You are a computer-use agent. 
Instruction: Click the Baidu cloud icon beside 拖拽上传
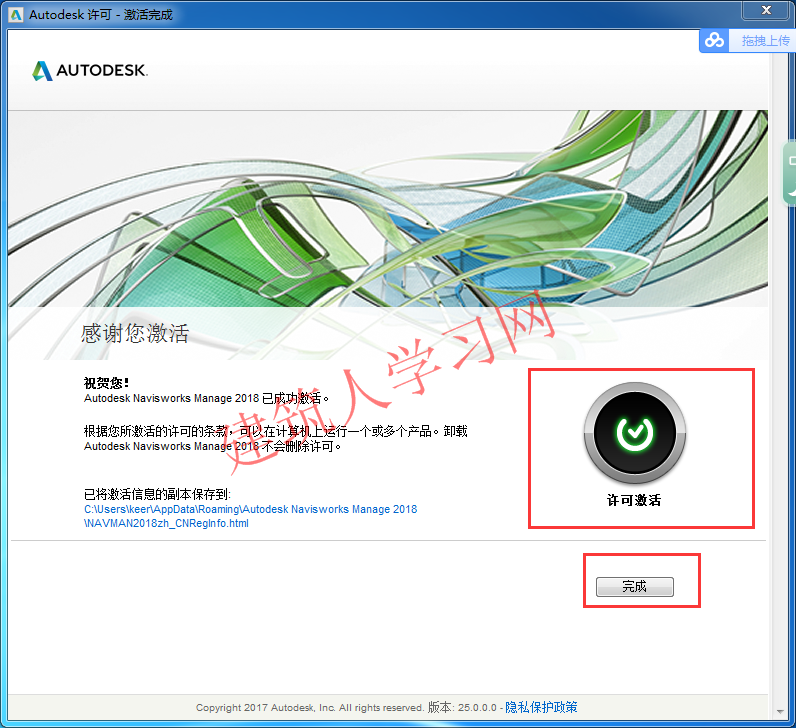click(x=714, y=40)
